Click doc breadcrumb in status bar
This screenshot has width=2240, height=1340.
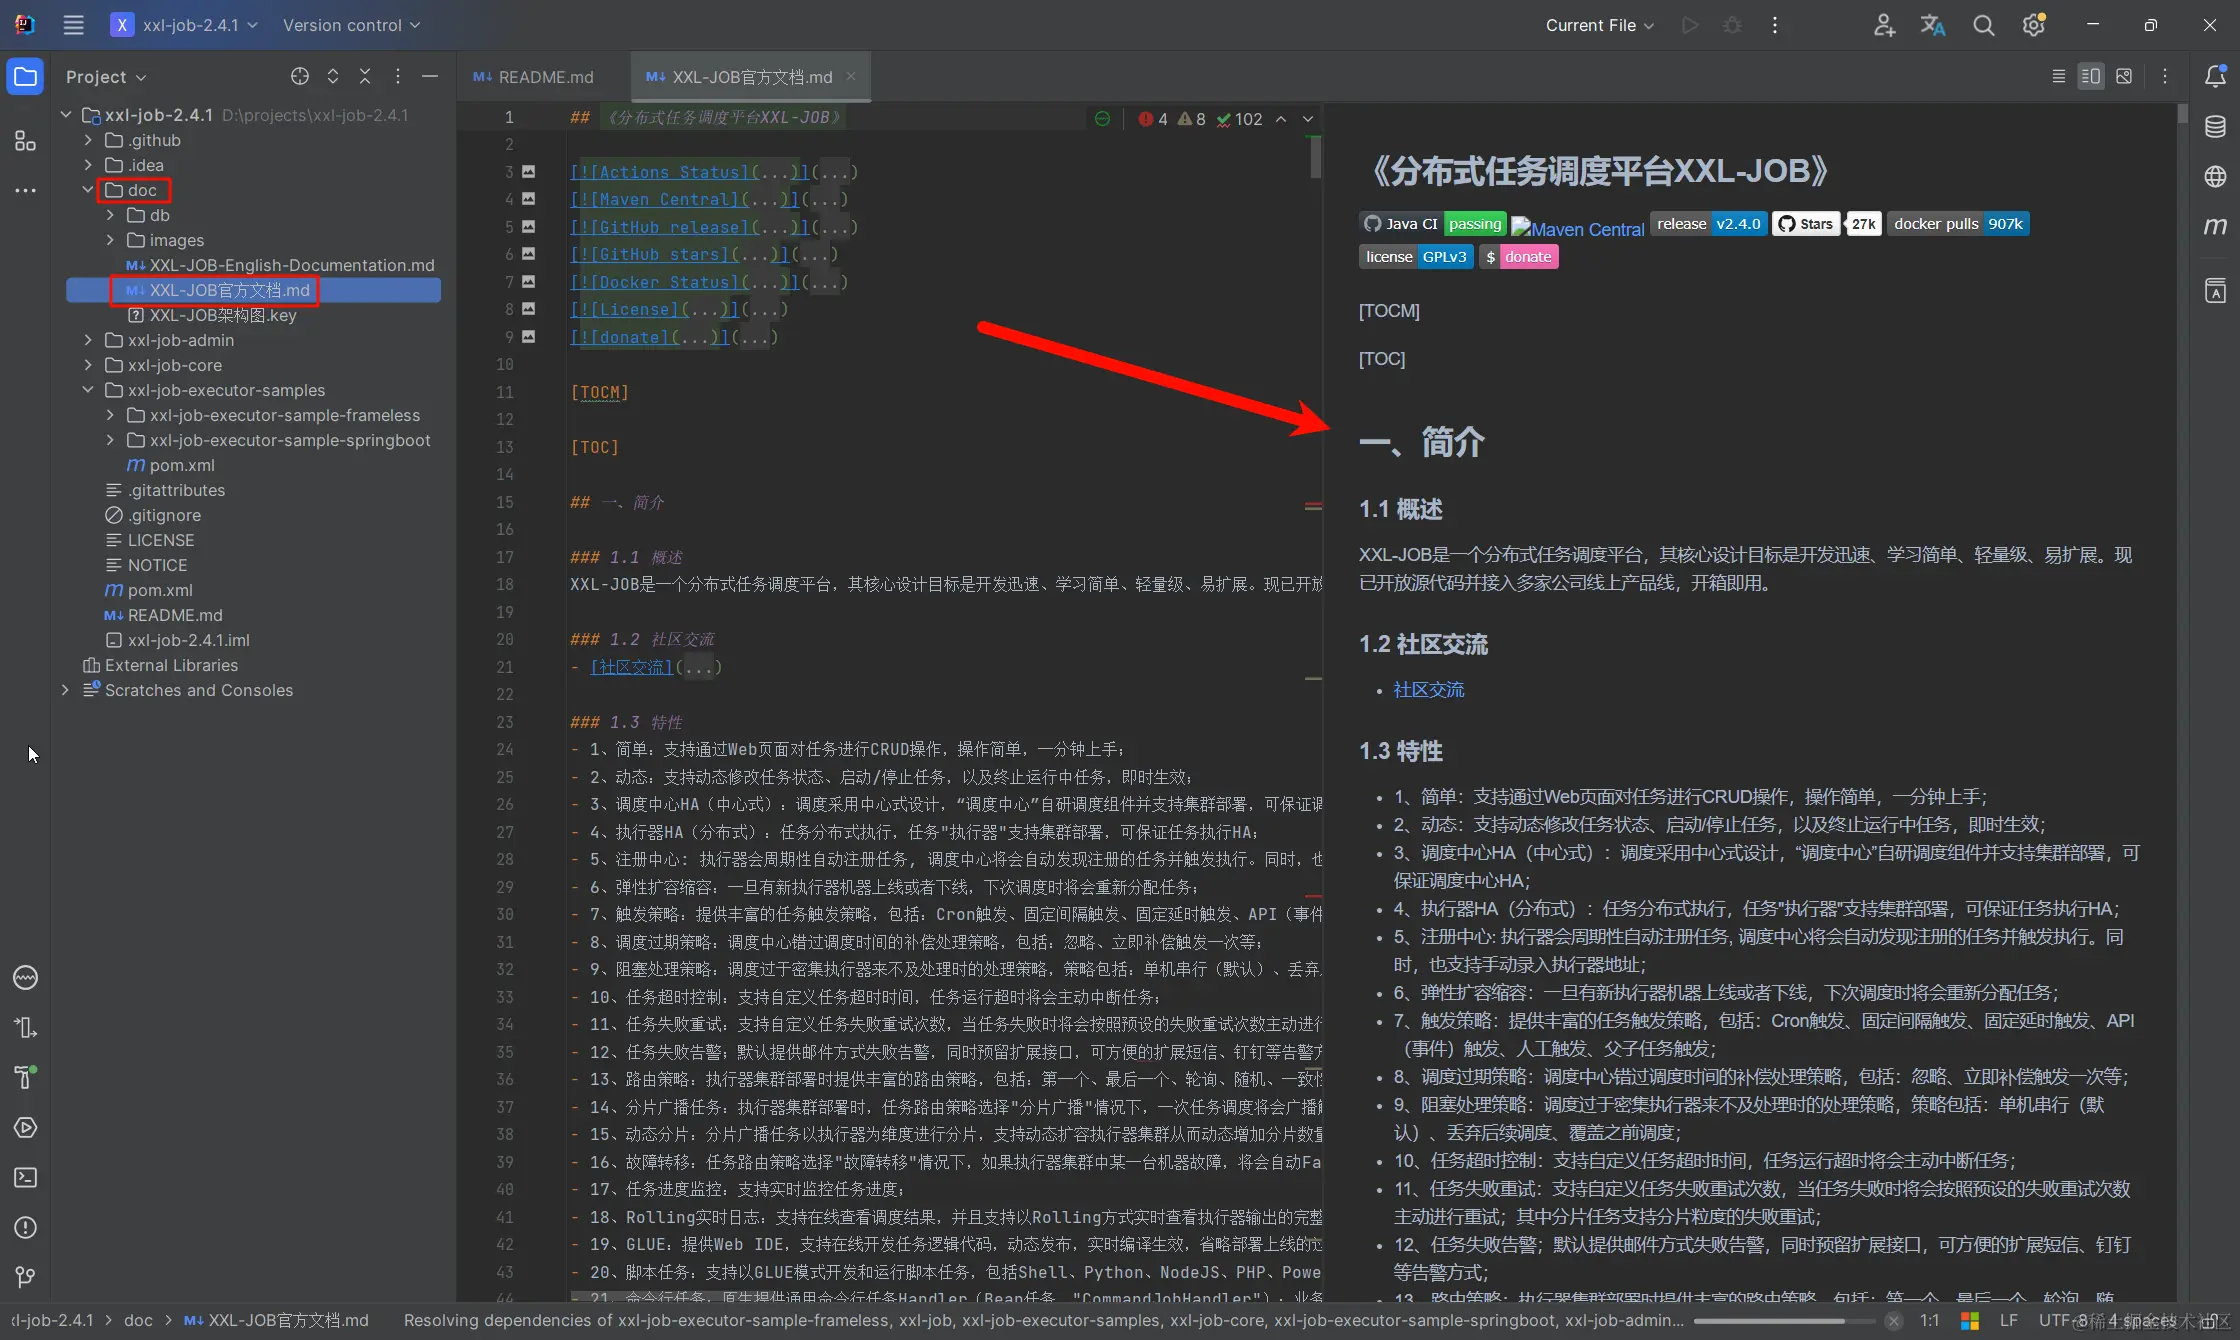pyautogui.click(x=138, y=1320)
